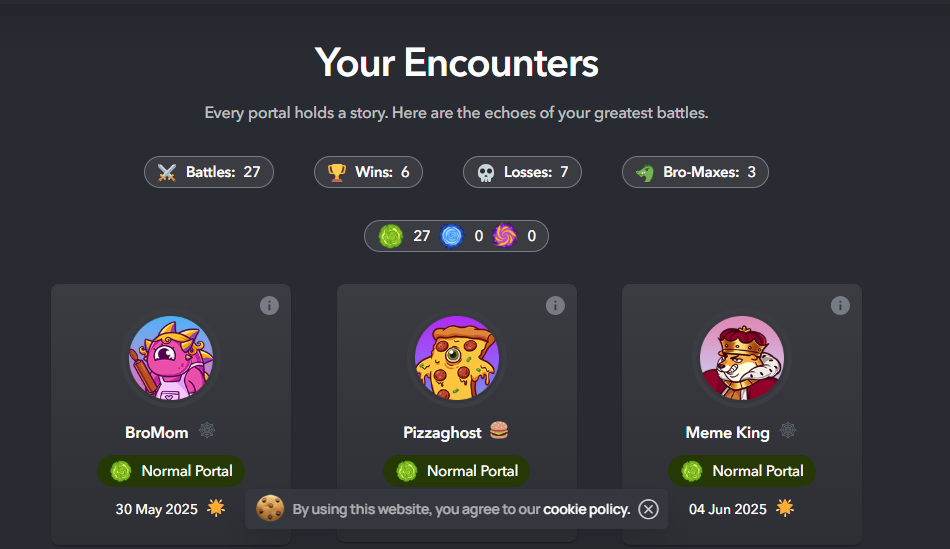
Task: Click the info icon on Meme King card
Action: 840,306
